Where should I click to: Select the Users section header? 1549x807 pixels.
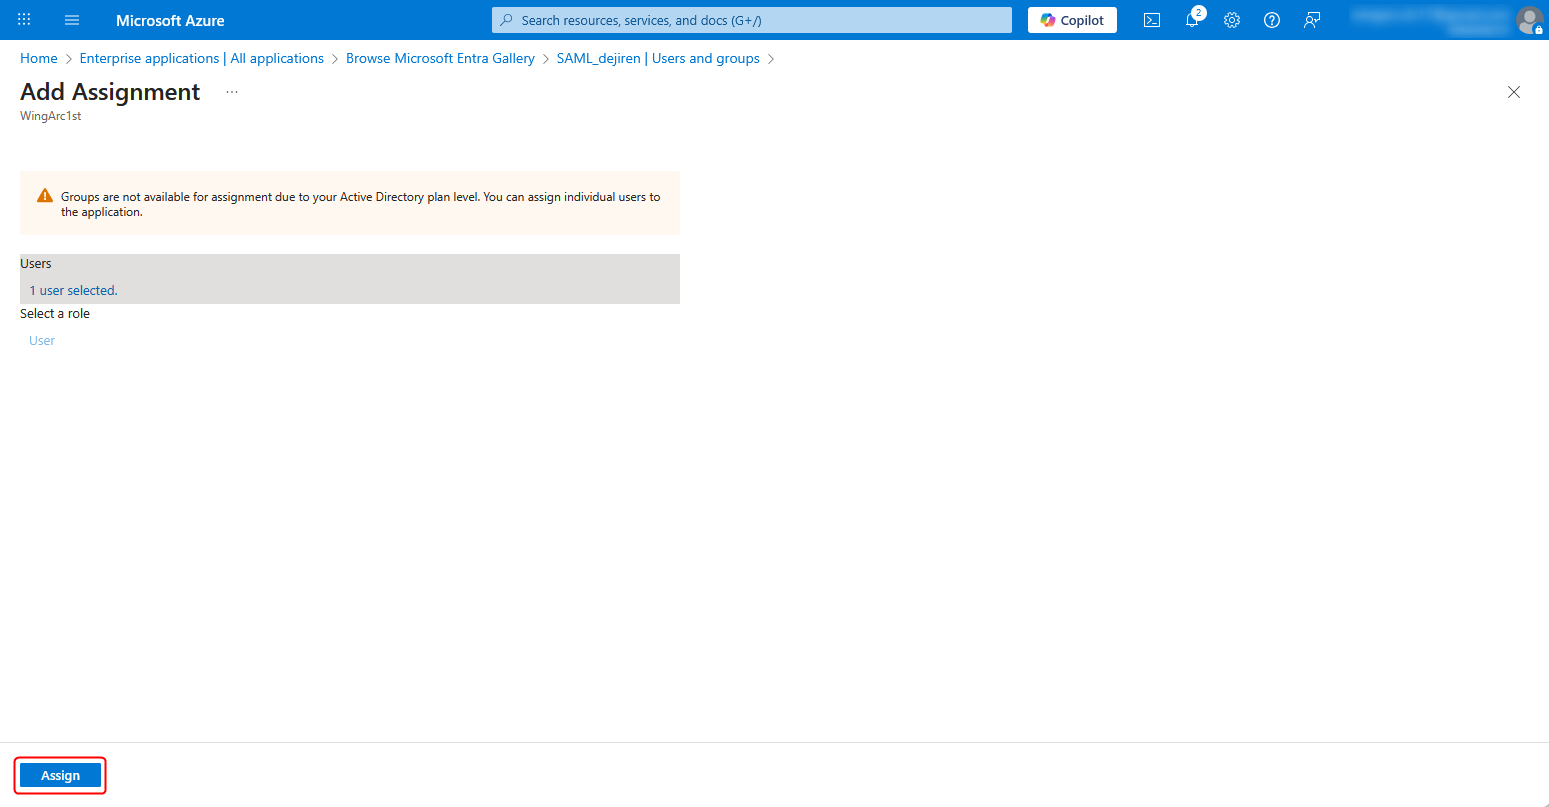tap(36, 264)
